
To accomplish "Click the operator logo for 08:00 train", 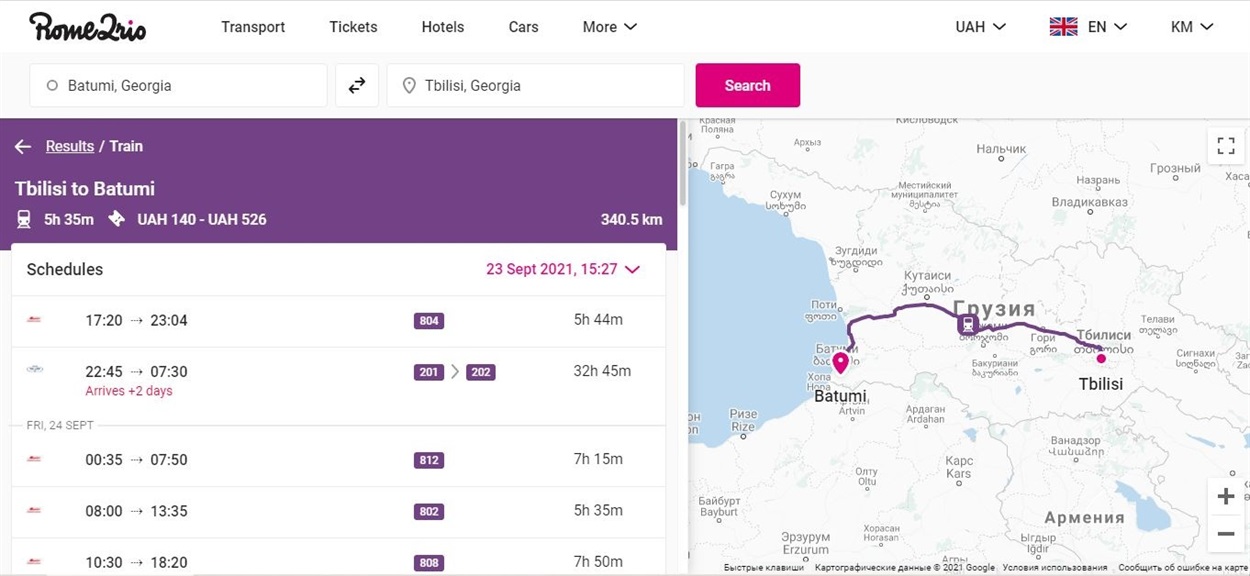I will click(34, 510).
